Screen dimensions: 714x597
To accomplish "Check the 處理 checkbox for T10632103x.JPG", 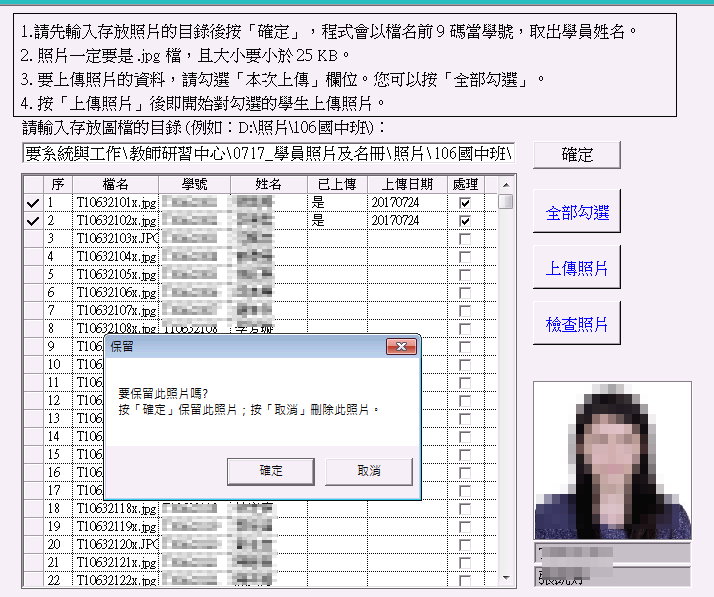I will tap(464, 238).
